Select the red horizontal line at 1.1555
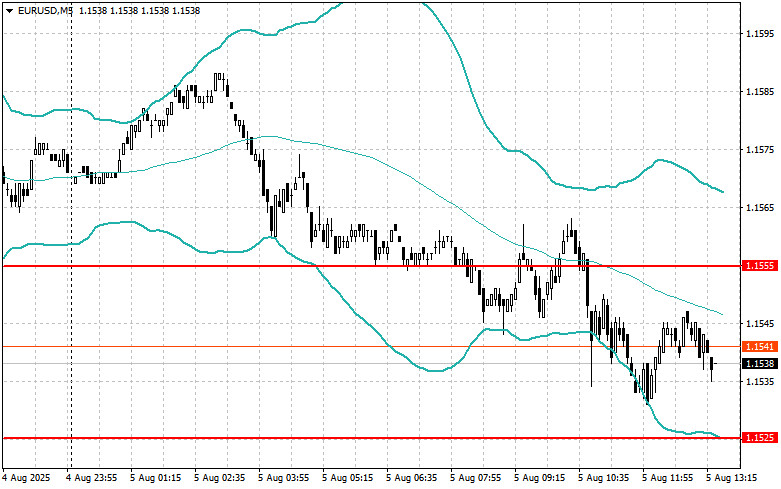The height and width of the screenshot is (489, 781). [372, 266]
